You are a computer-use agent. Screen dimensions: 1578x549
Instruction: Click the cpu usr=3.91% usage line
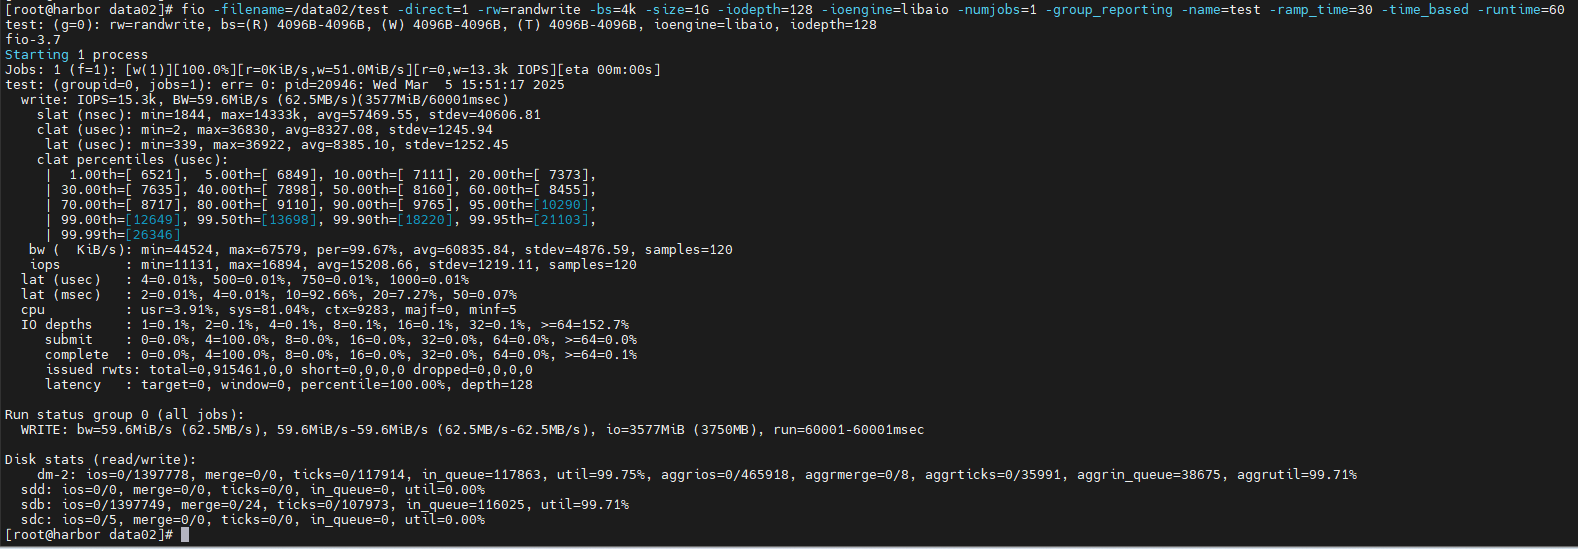pyautogui.click(x=269, y=309)
